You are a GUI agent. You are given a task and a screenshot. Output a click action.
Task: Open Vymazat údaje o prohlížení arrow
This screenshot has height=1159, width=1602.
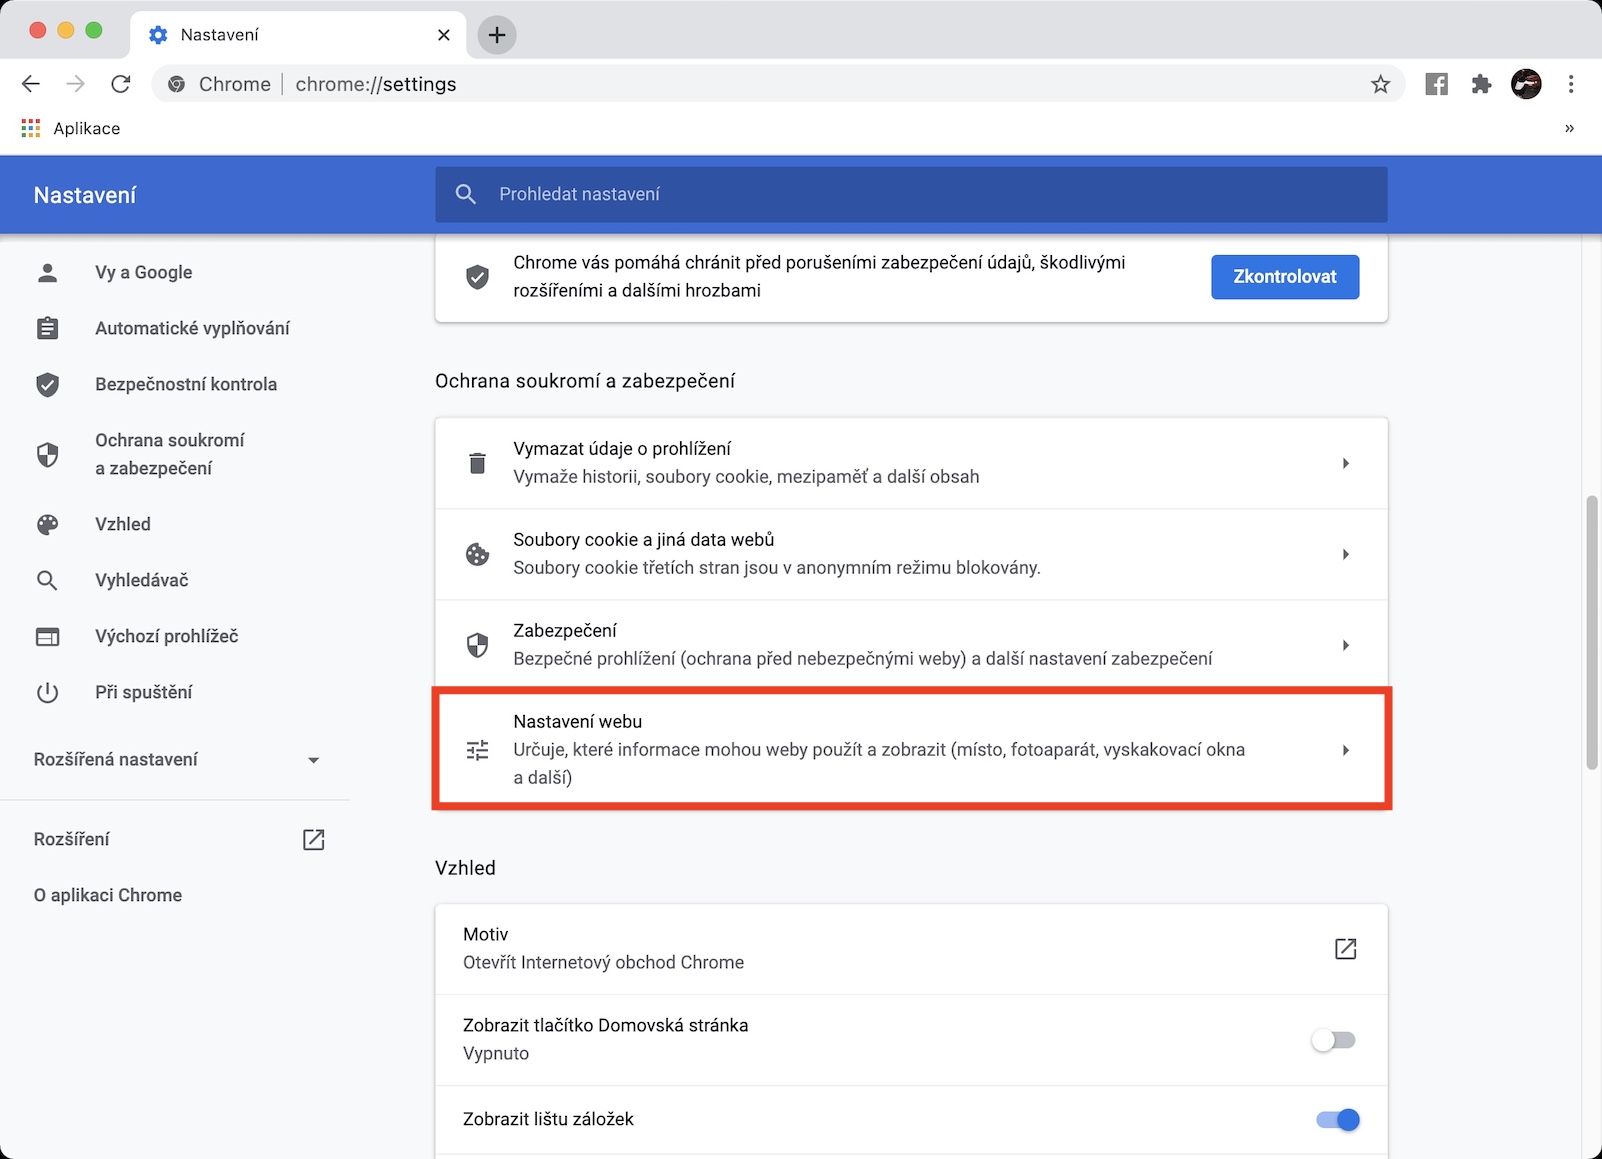tap(1345, 463)
